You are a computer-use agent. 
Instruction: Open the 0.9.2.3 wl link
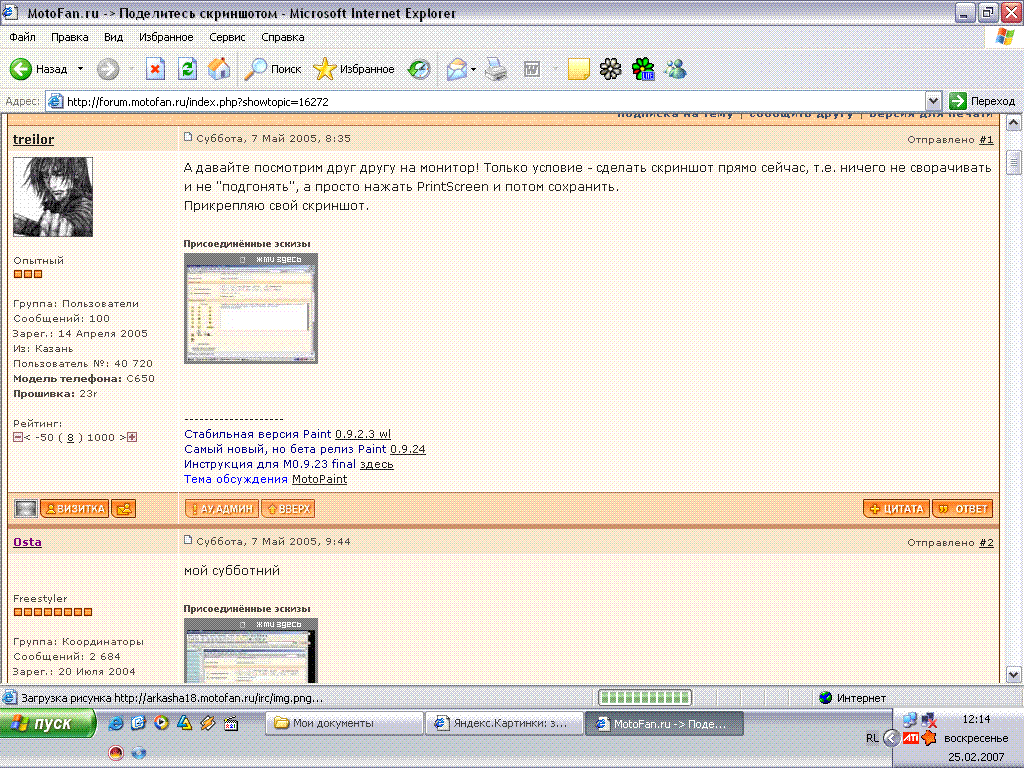click(362, 434)
